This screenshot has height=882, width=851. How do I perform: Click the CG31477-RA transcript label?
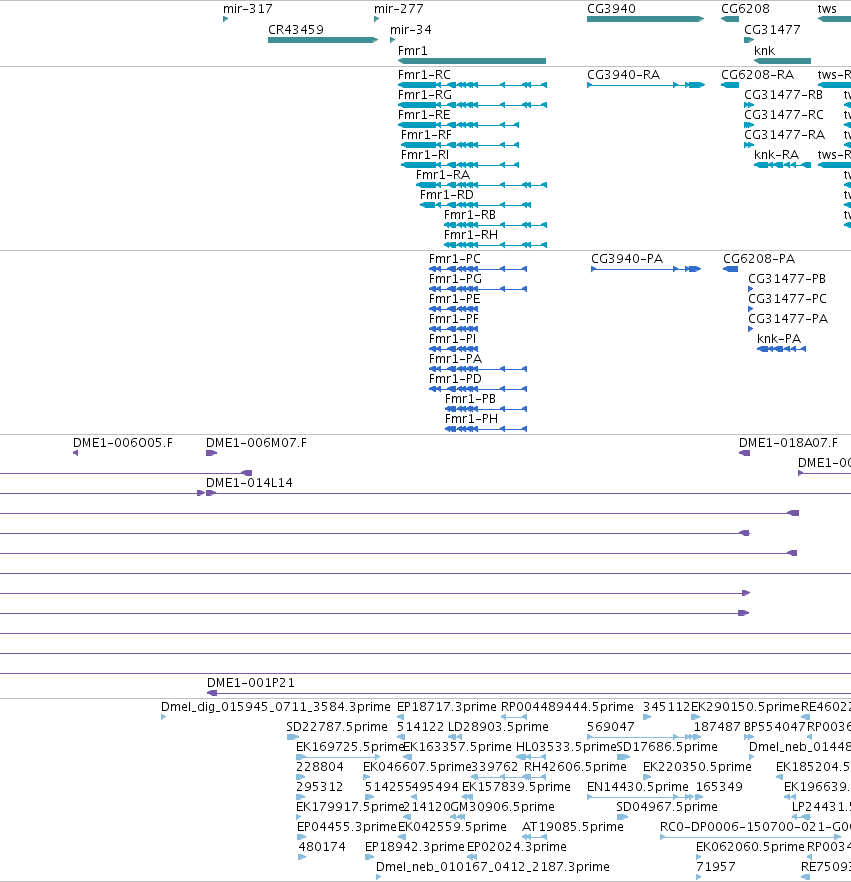coord(784,135)
